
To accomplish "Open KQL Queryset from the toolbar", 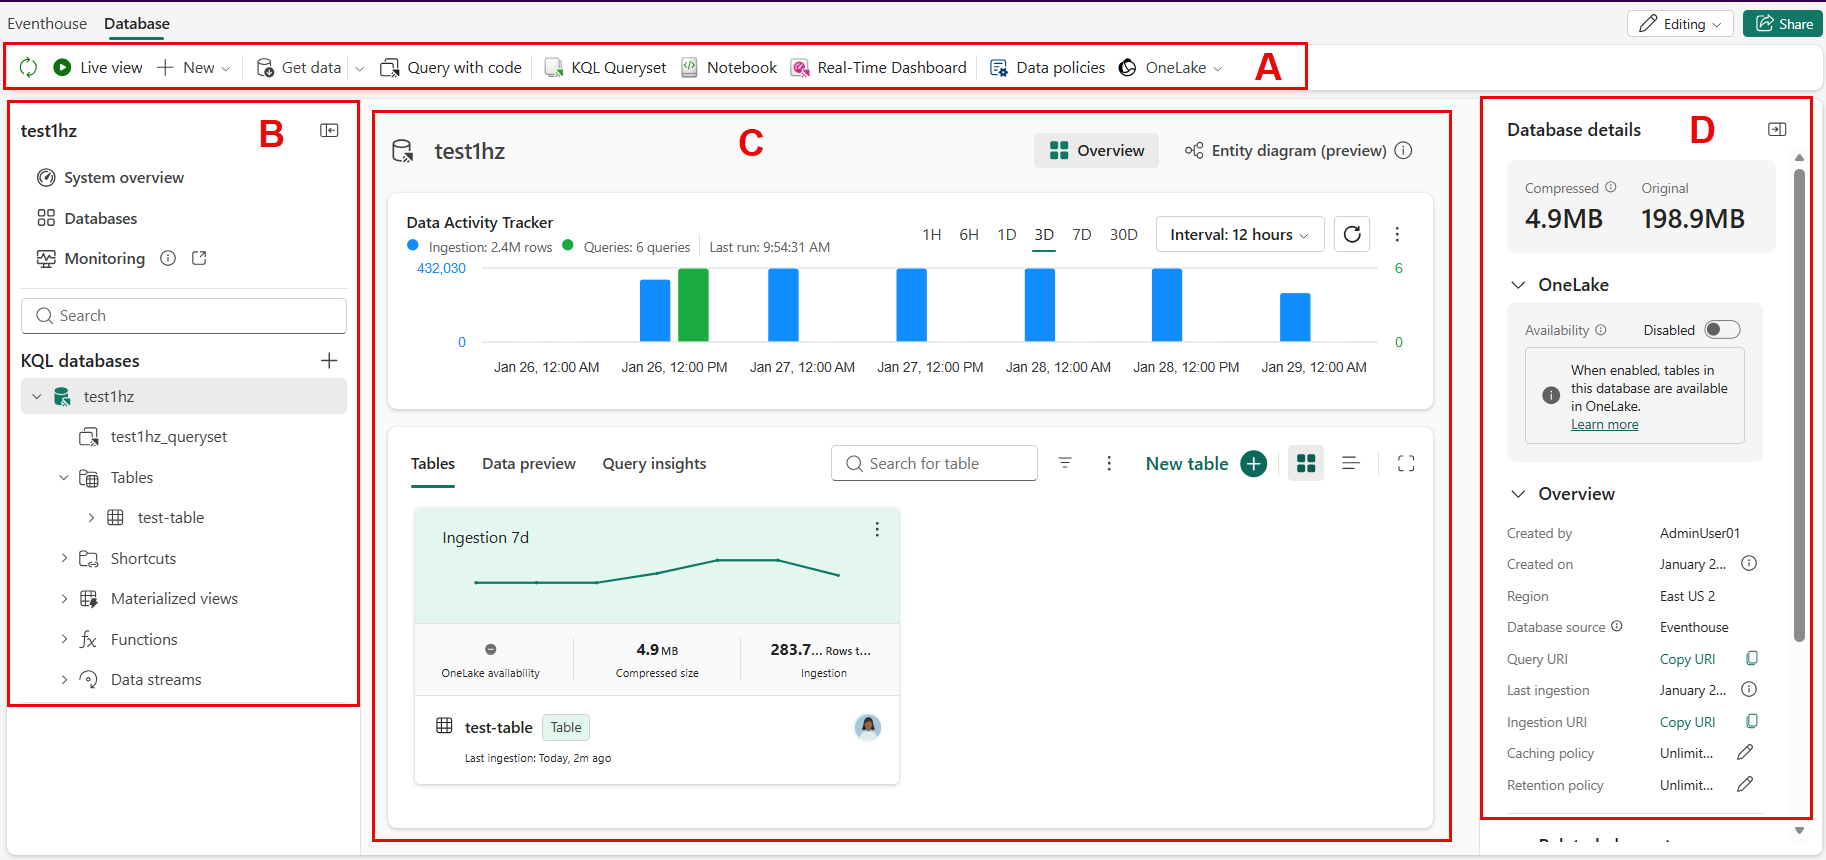I will point(606,67).
